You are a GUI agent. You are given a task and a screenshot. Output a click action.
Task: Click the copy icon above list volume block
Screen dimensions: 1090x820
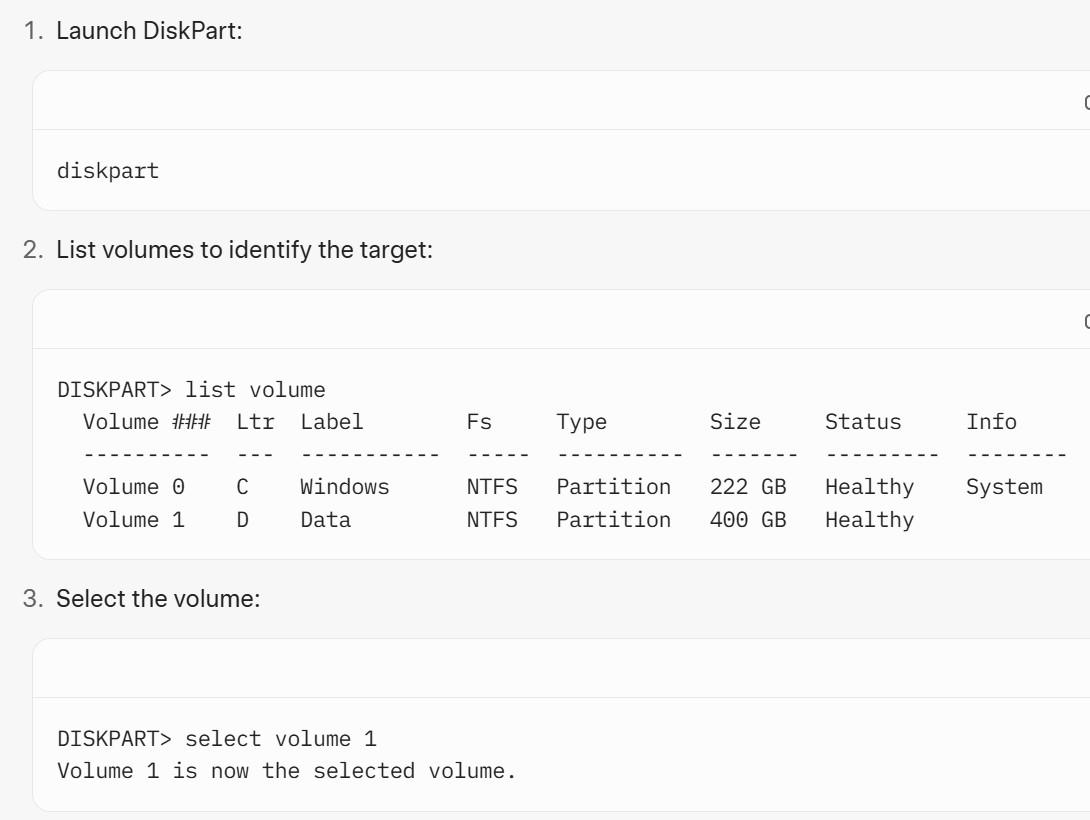1087,321
